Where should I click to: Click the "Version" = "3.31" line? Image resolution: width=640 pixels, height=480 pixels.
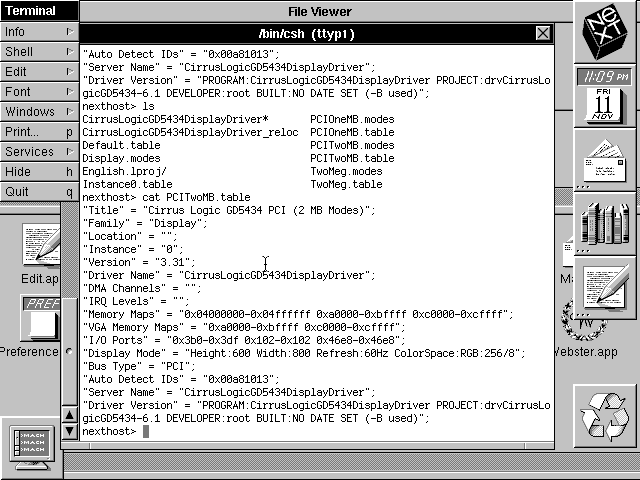(x=140, y=262)
